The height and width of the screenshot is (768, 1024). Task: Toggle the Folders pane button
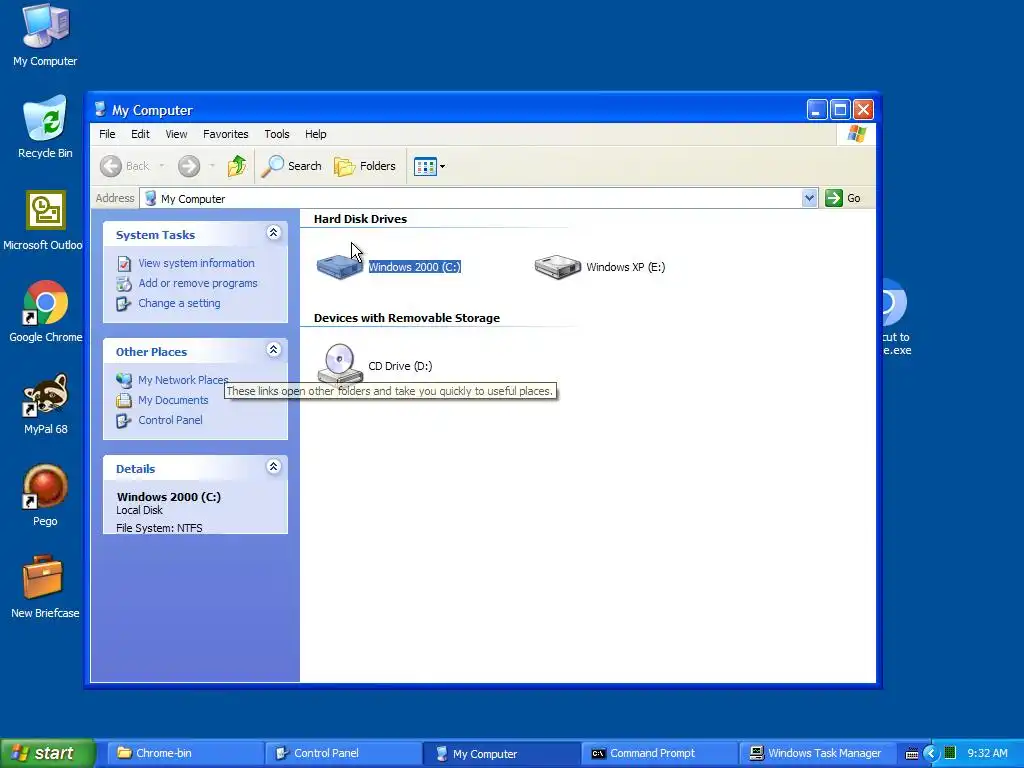(x=365, y=166)
